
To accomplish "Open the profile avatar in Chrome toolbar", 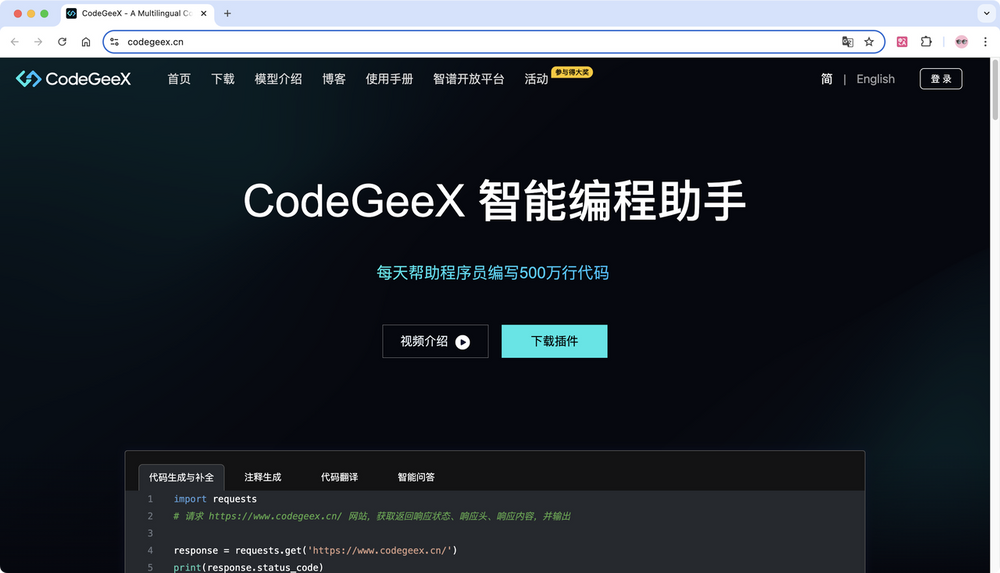I will 961,41.
